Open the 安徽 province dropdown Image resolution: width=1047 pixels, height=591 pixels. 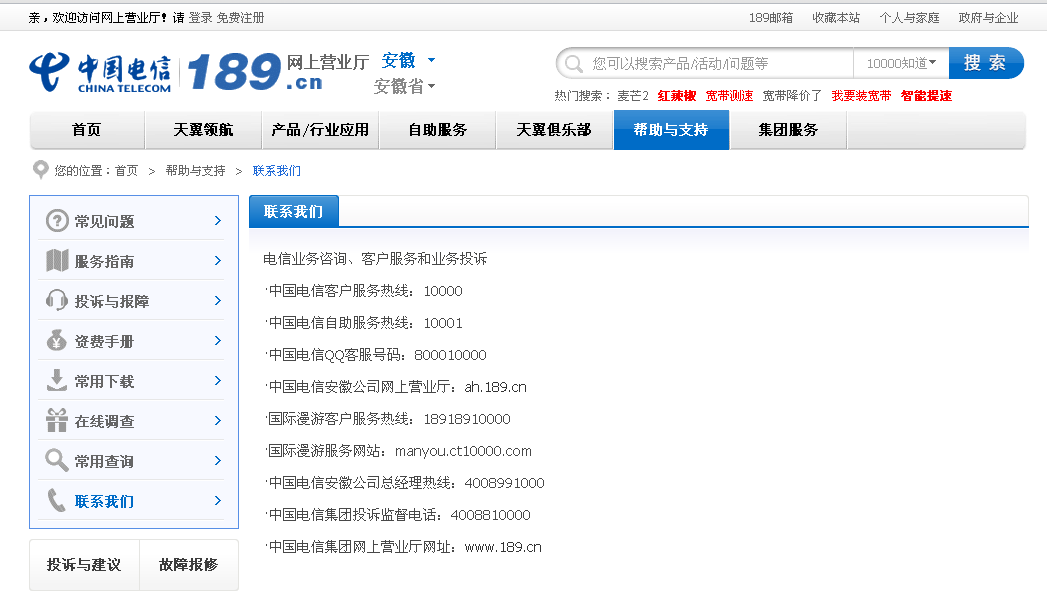pyautogui.click(x=408, y=60)
